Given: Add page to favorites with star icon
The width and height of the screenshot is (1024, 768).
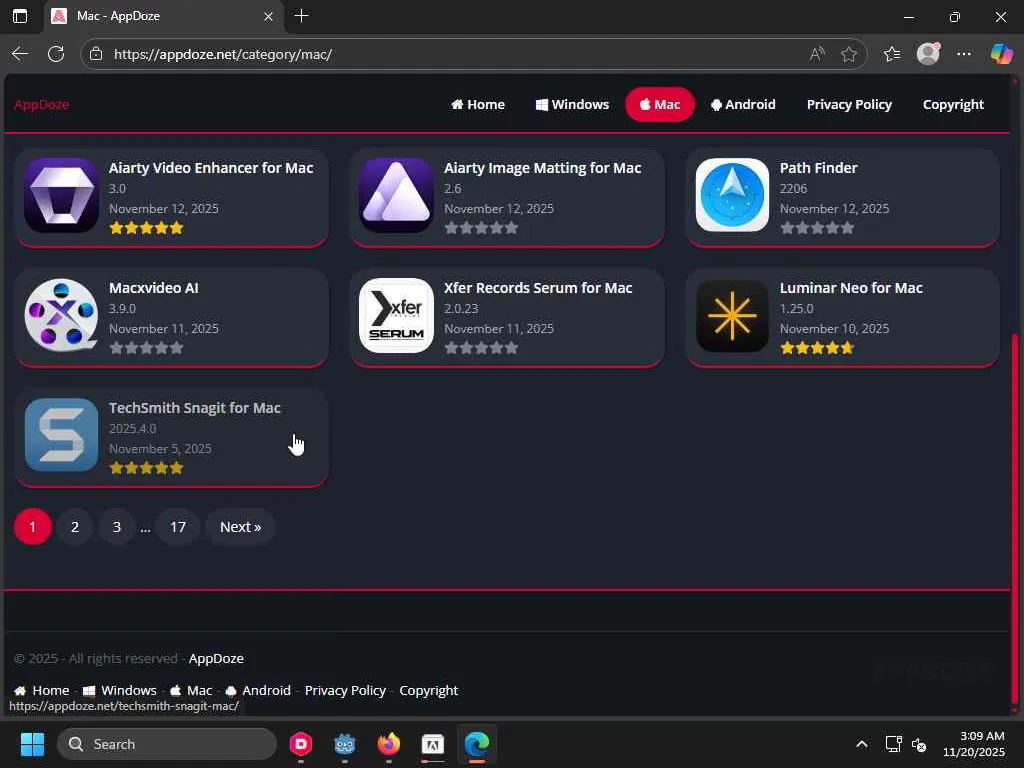Looking at the screenshot, I should click(848, 54).
